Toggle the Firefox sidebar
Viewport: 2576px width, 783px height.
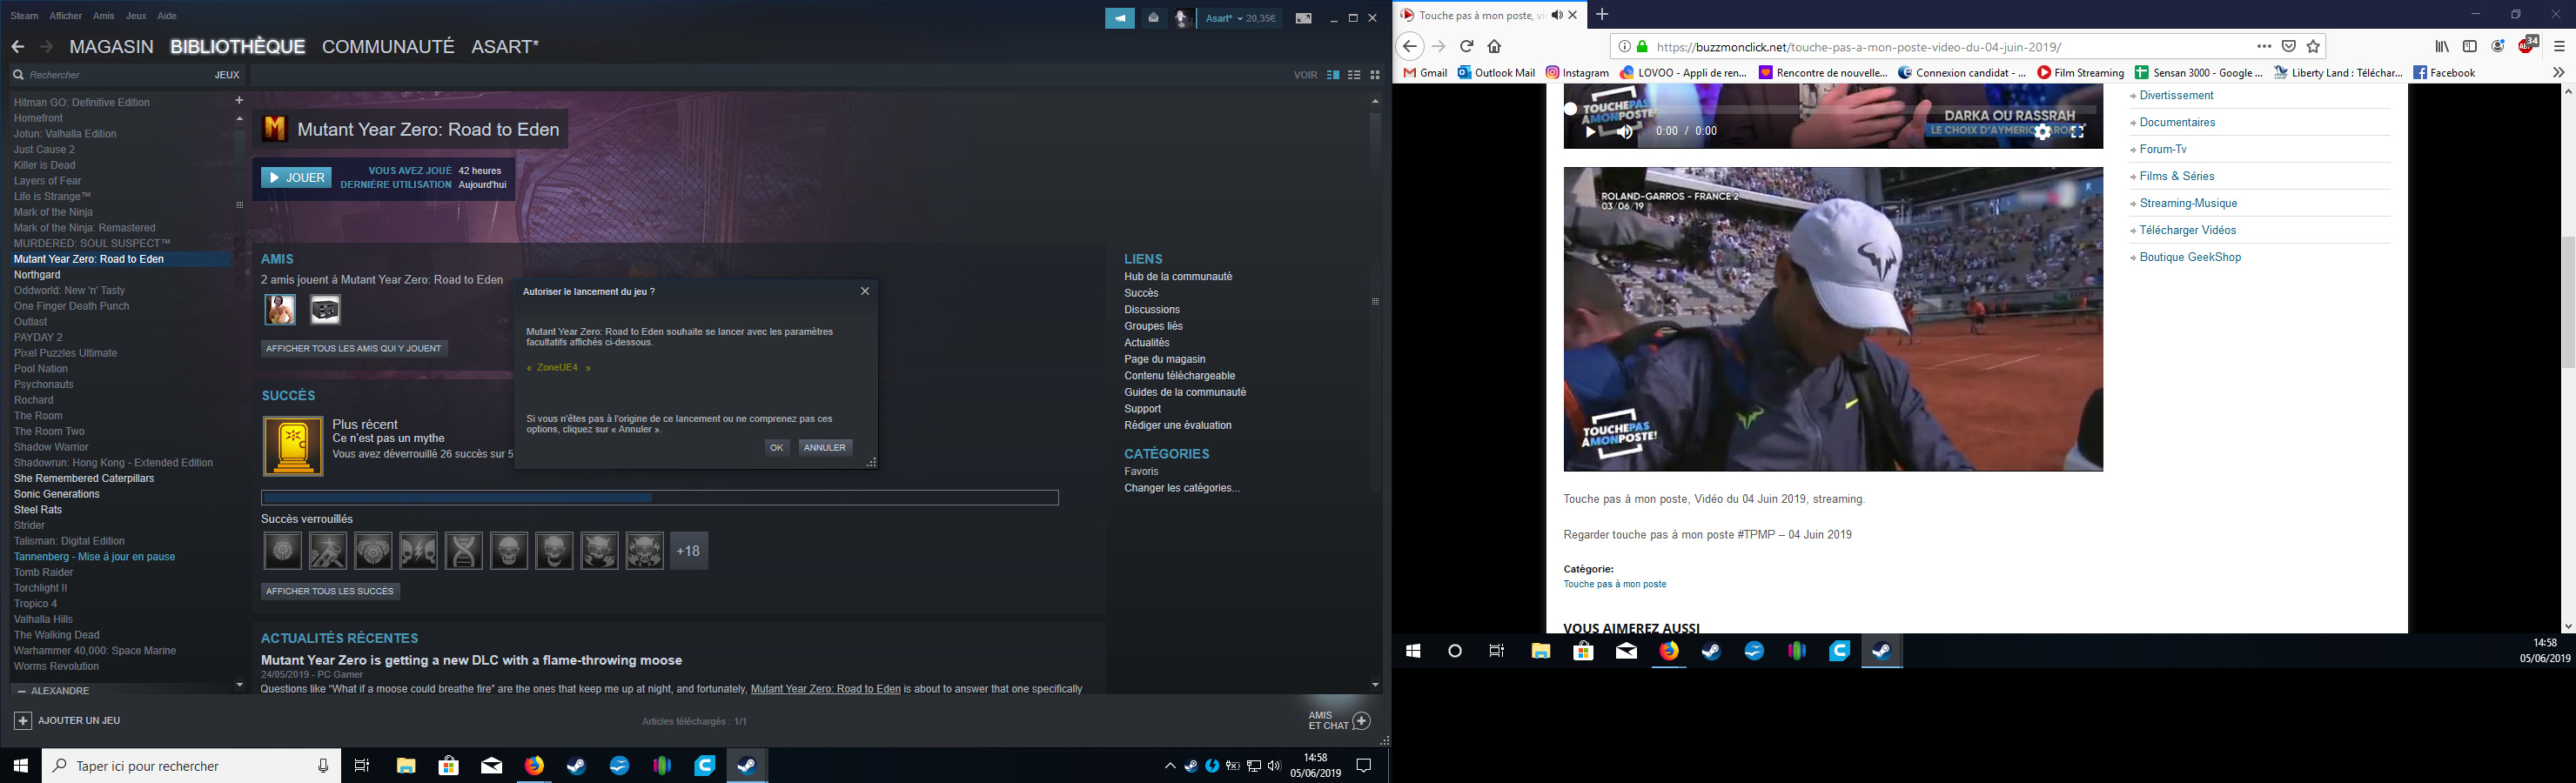point(2469,46)
